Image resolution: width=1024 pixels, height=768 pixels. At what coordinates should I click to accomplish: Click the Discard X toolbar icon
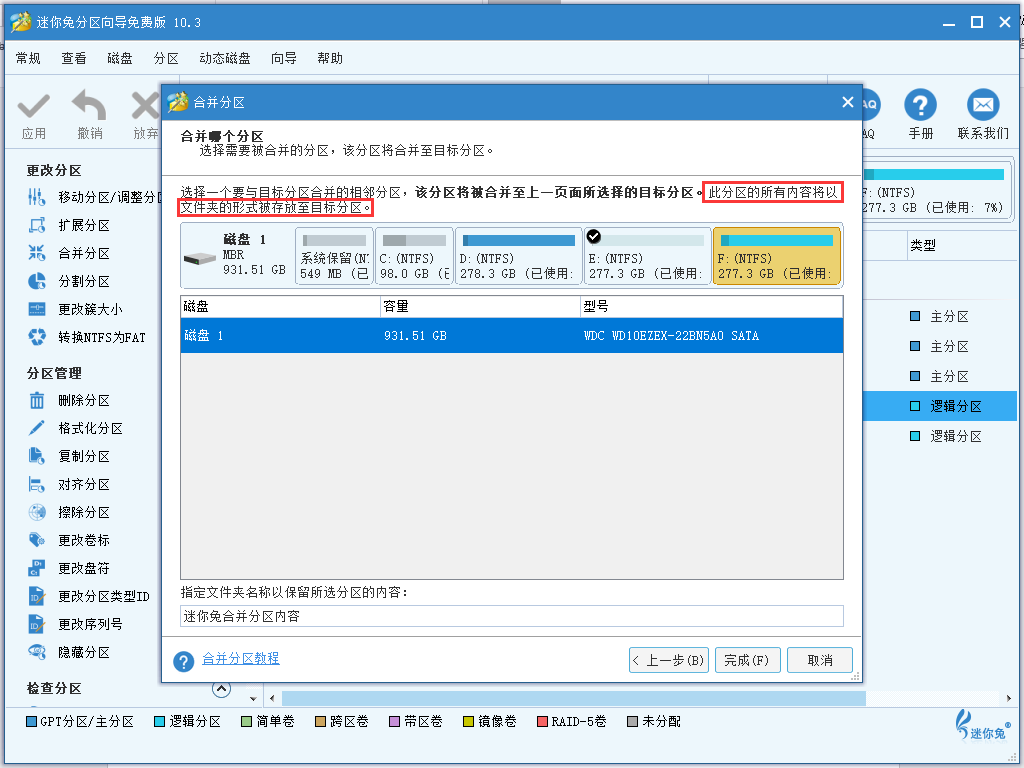click(x=145, y=106)
